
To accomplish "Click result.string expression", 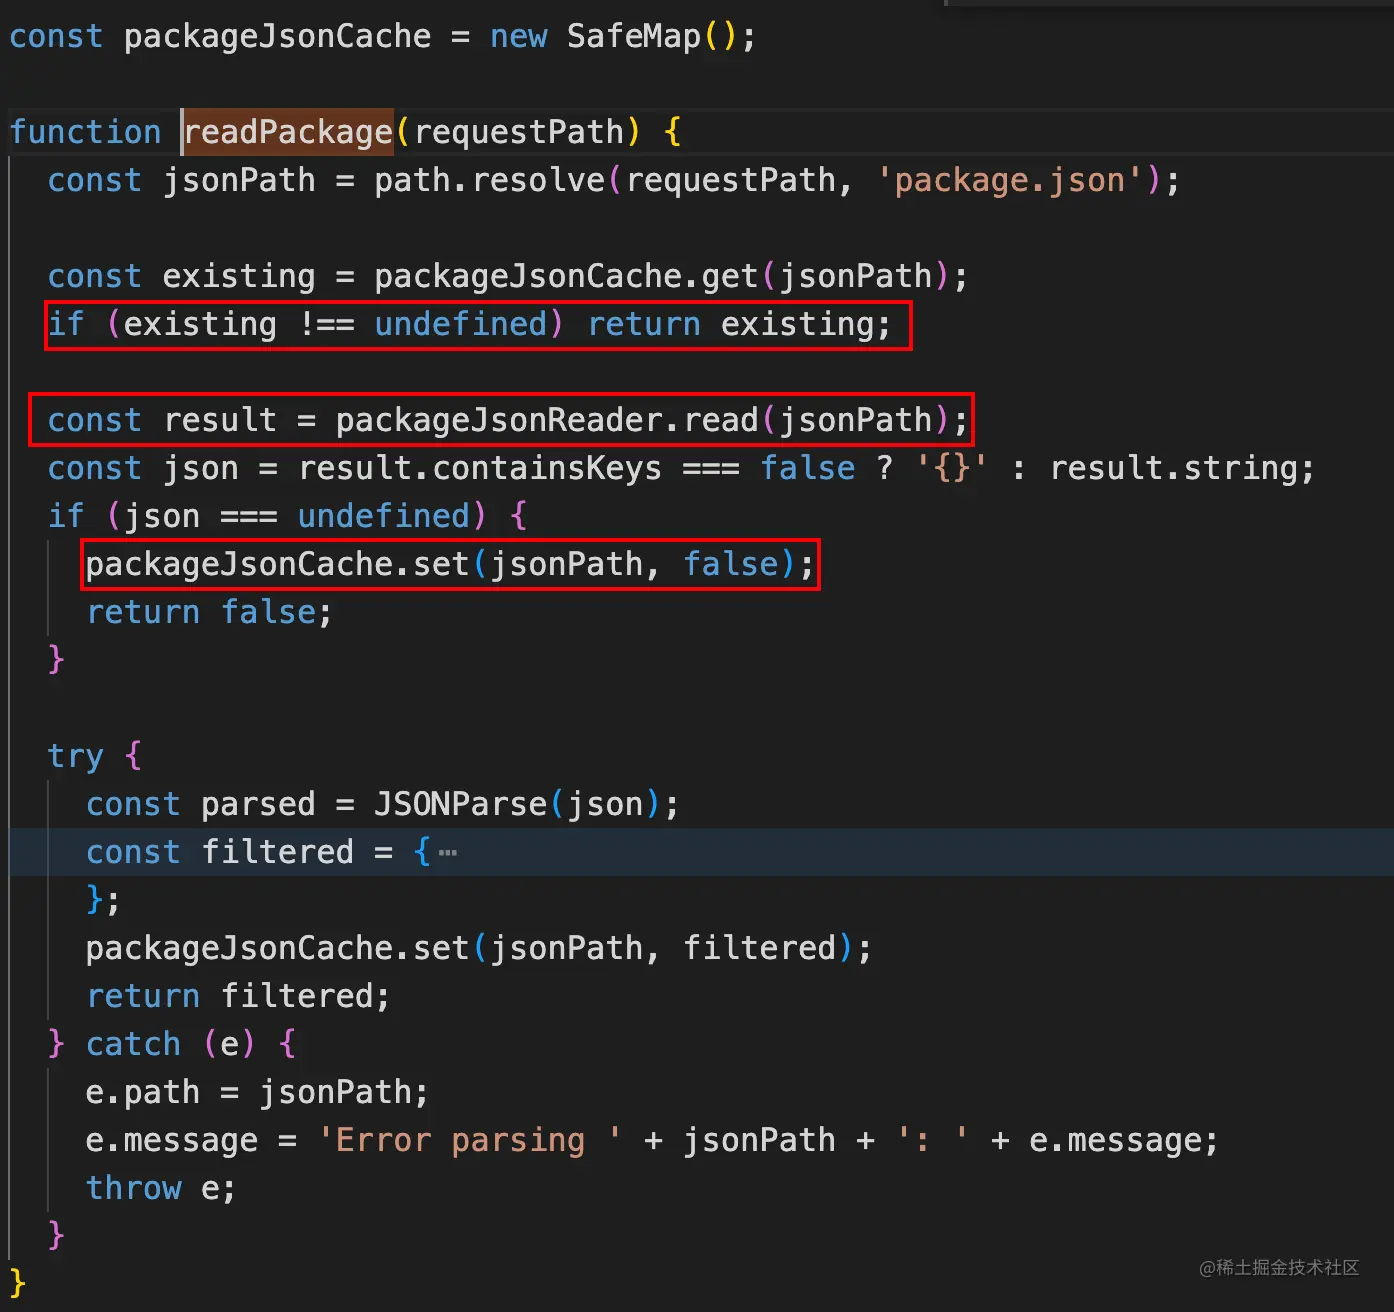I will [1173, 469].
